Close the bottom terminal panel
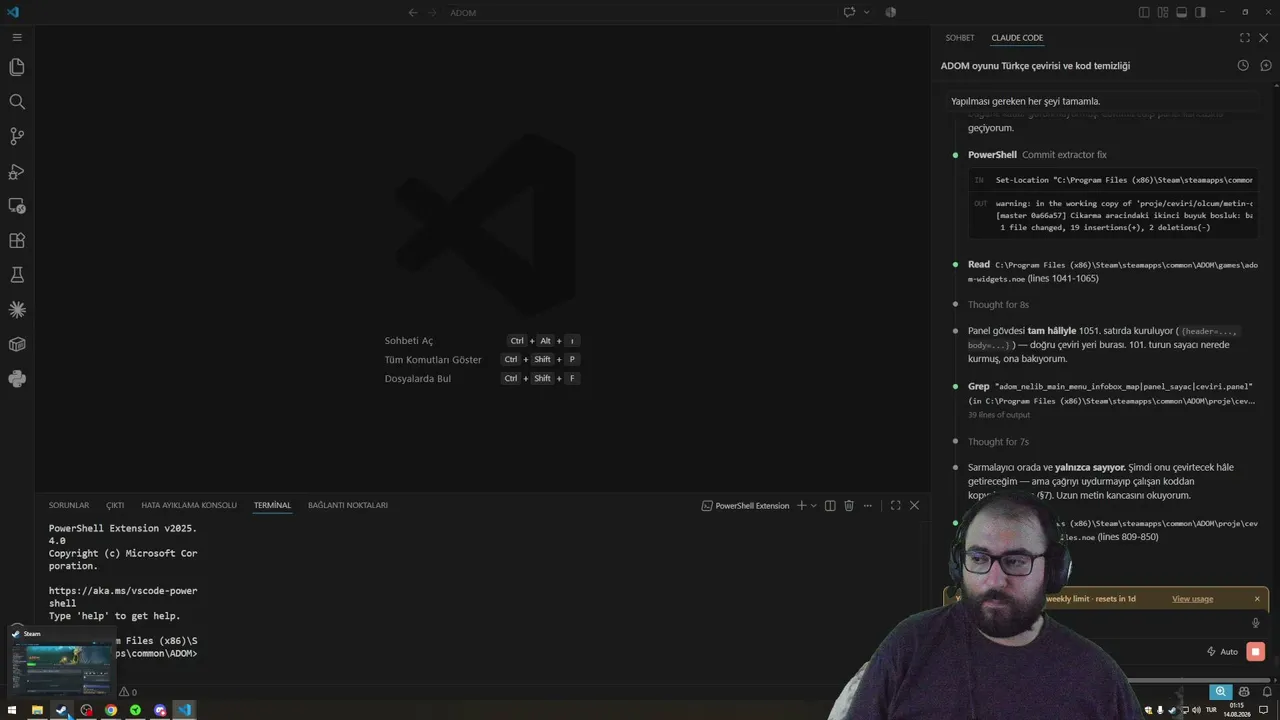This screenshot has width=1280, height=720. pos(914,506)
